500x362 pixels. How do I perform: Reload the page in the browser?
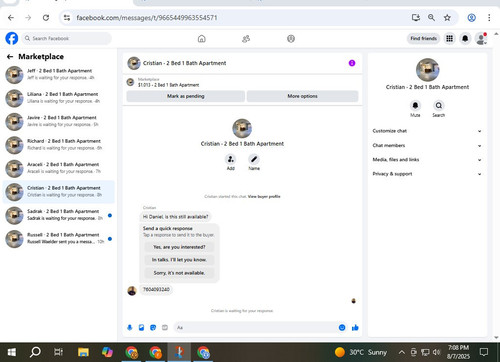point(46,18)
